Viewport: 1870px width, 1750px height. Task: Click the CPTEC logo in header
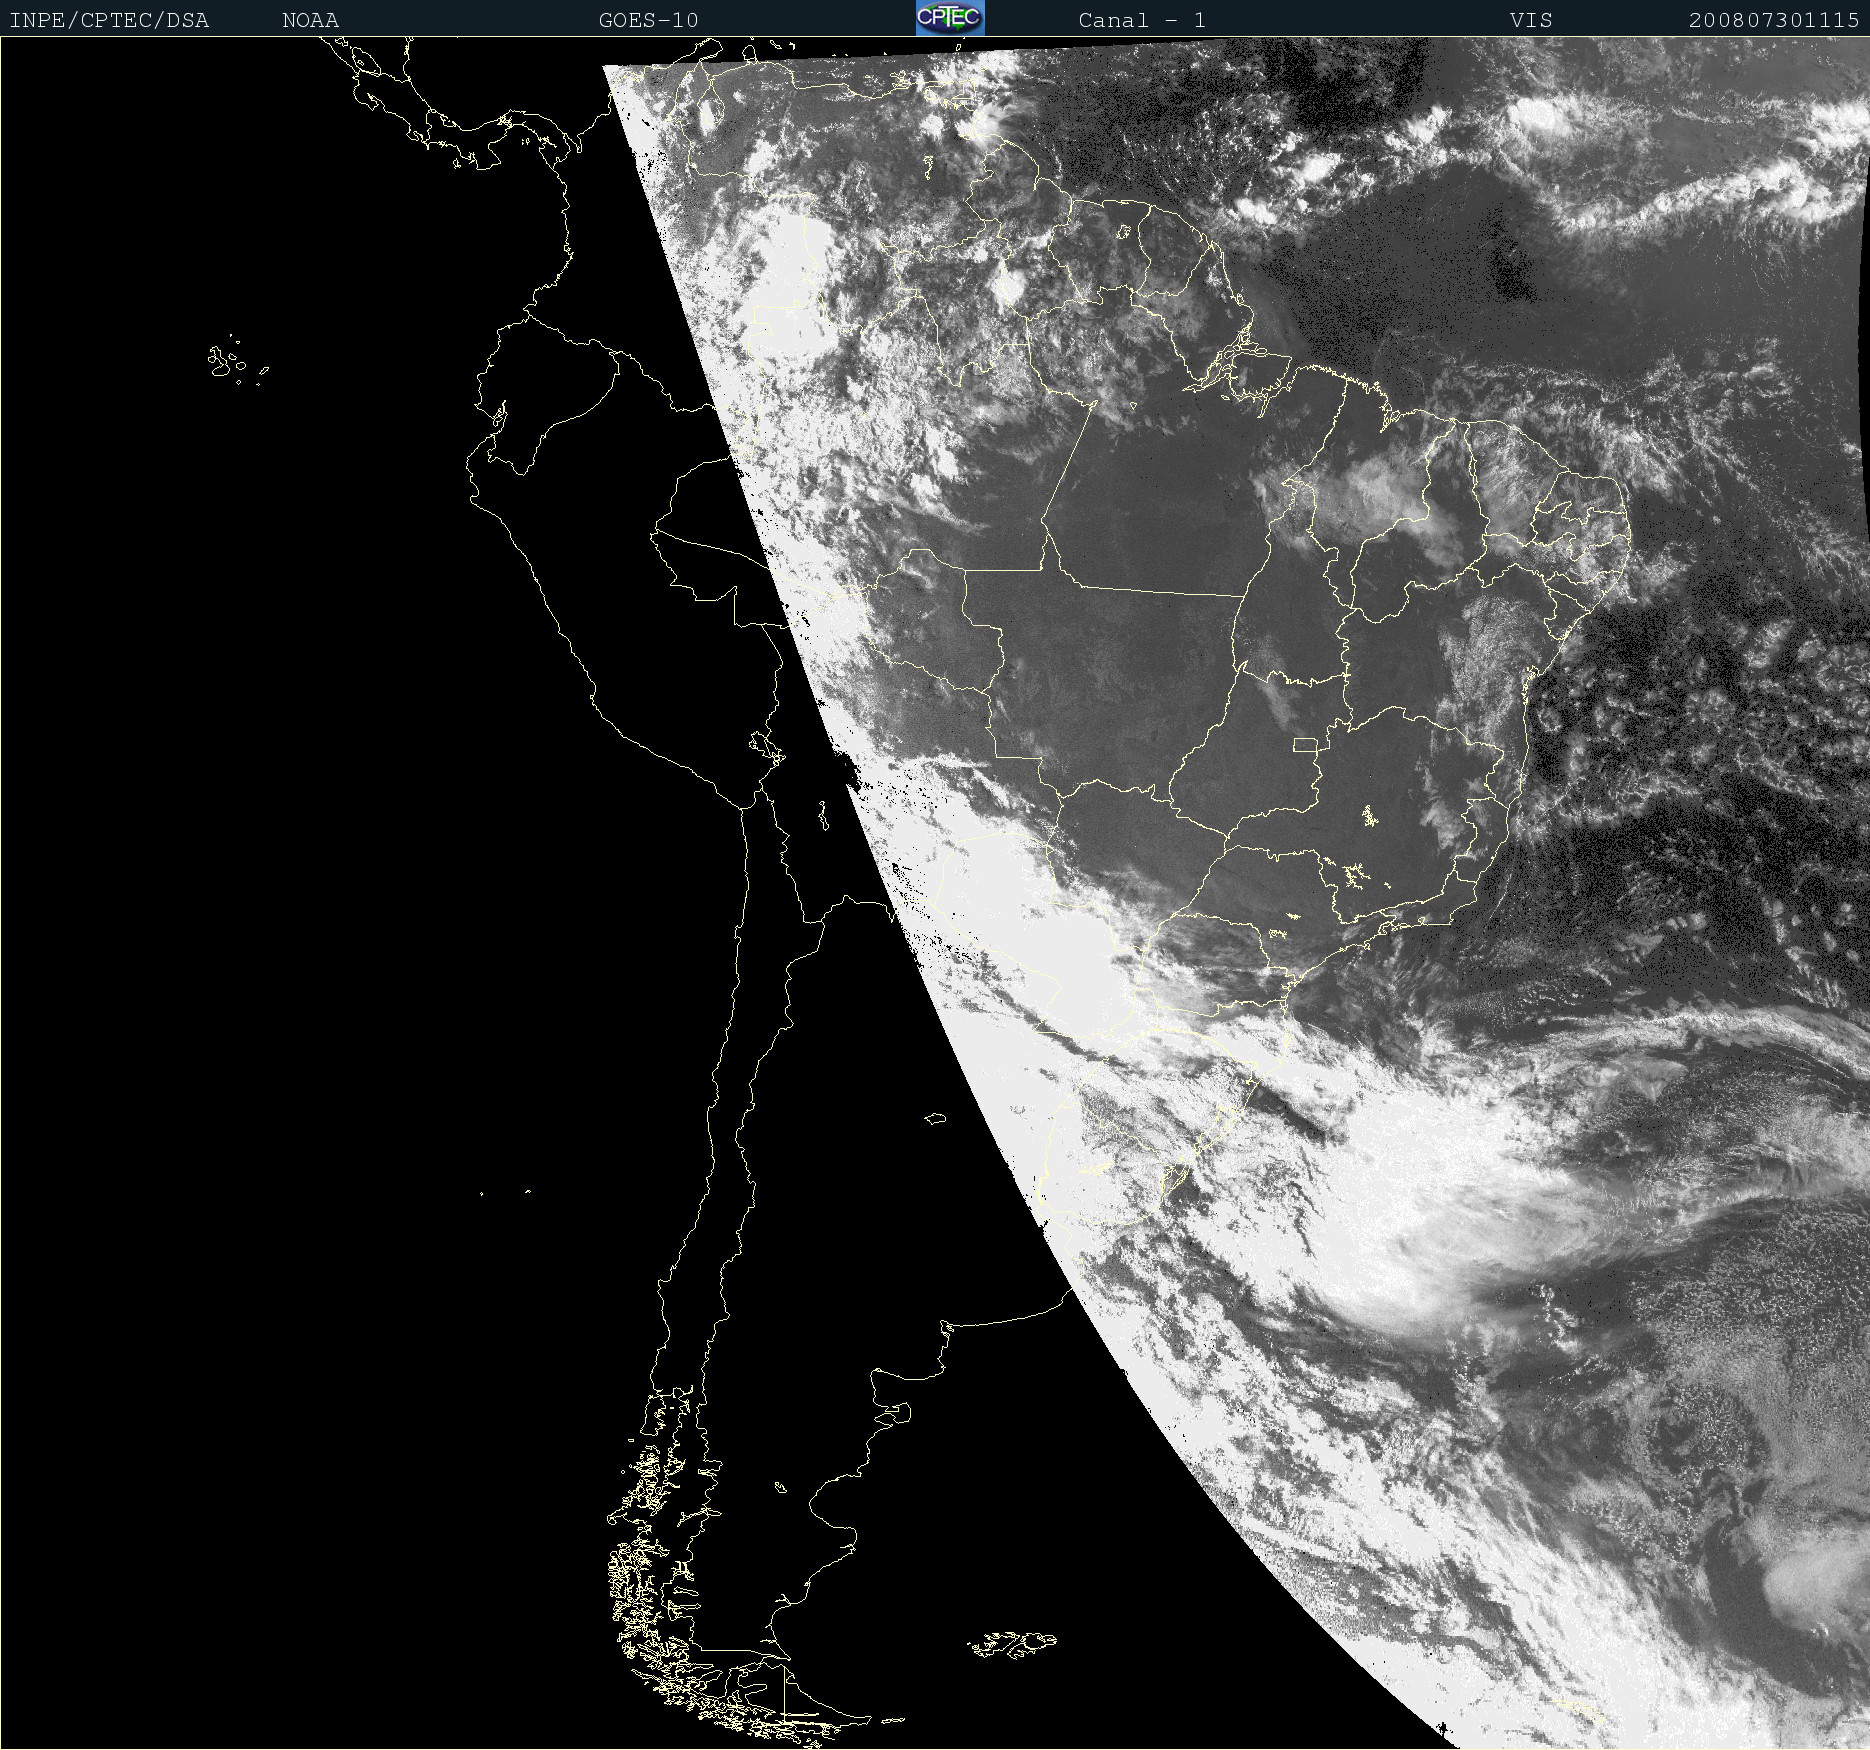(950, 18)
